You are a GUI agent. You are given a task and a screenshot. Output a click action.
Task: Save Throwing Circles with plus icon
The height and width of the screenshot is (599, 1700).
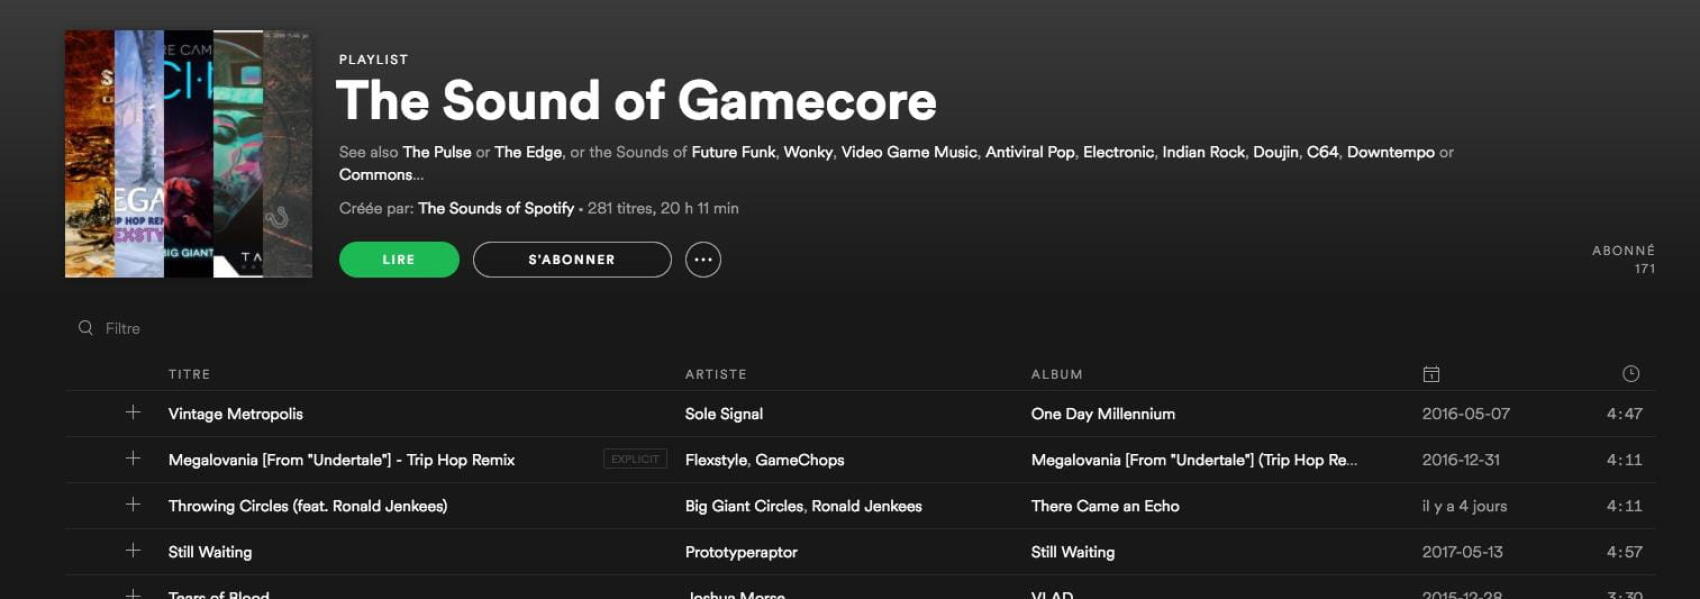coord(133,505)
